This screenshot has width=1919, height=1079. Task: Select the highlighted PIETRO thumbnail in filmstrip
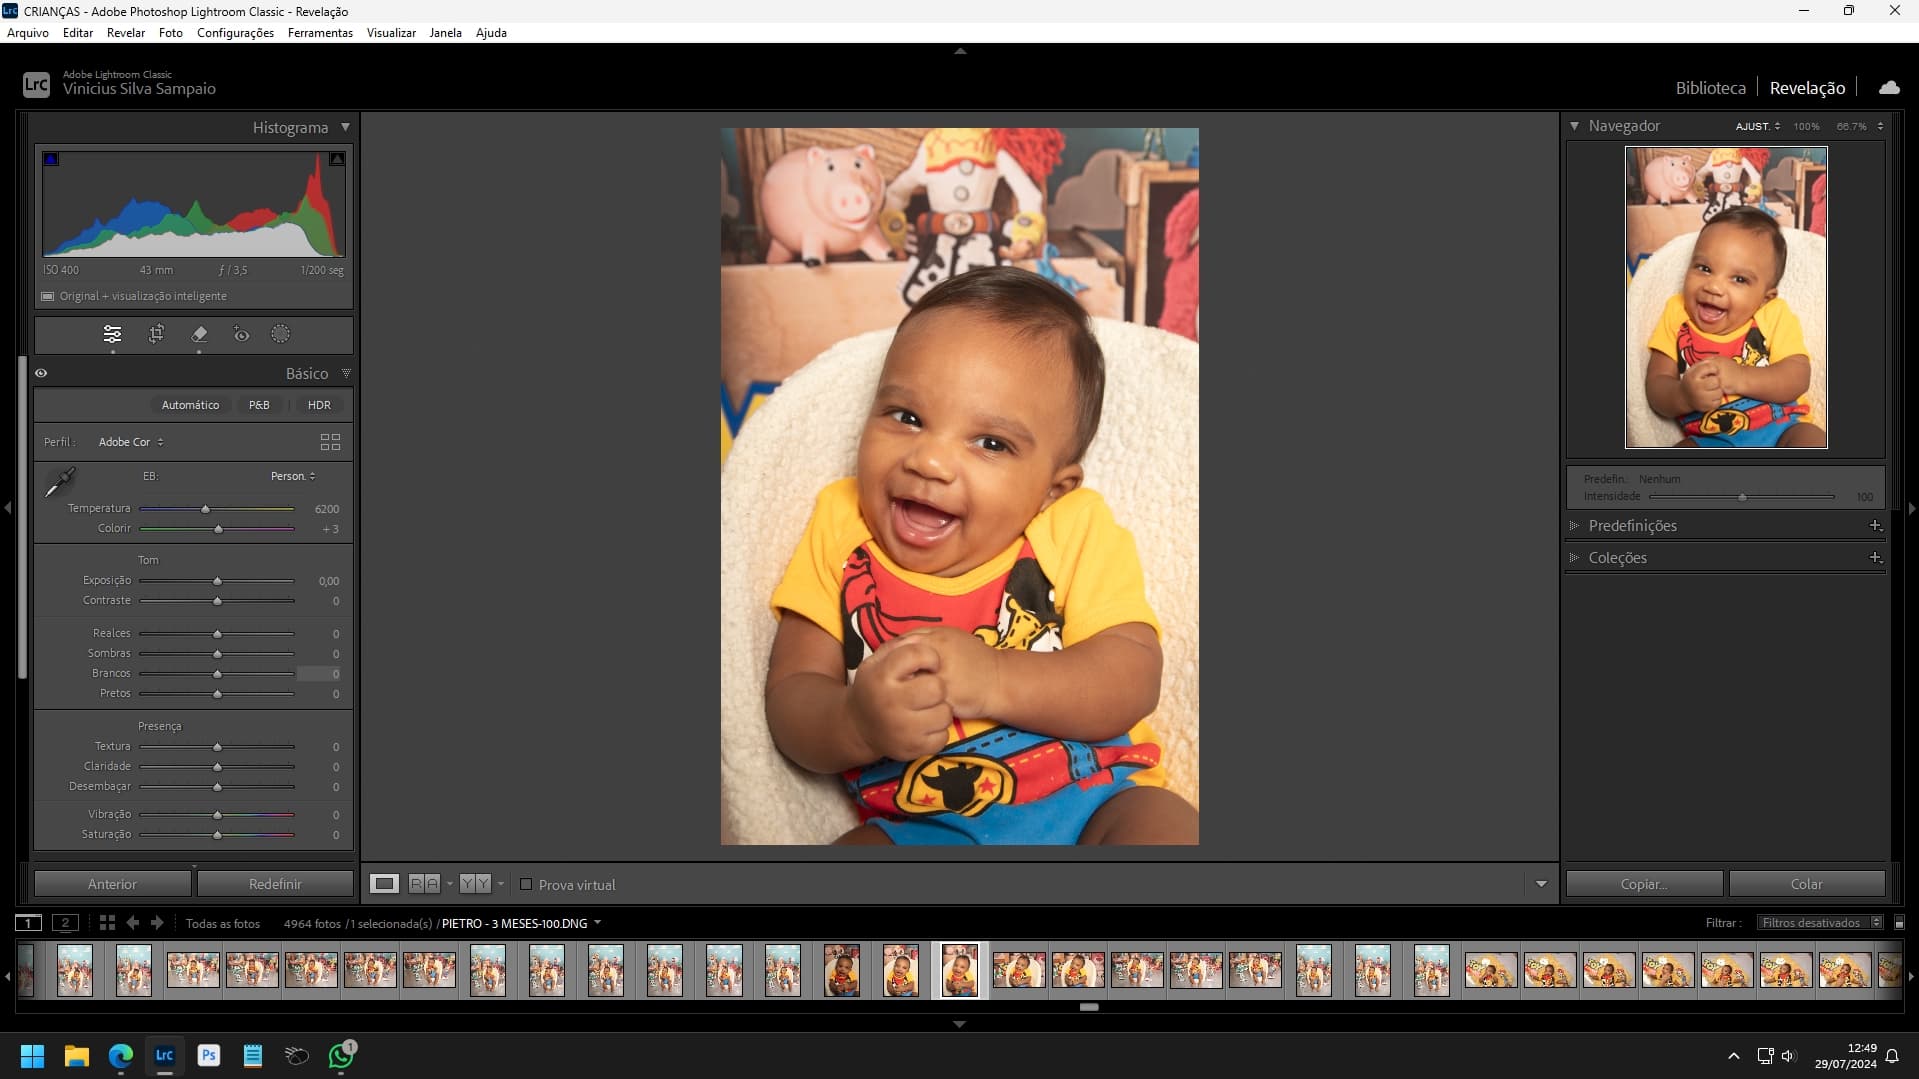pyautogui.click(x=959, y=969)
